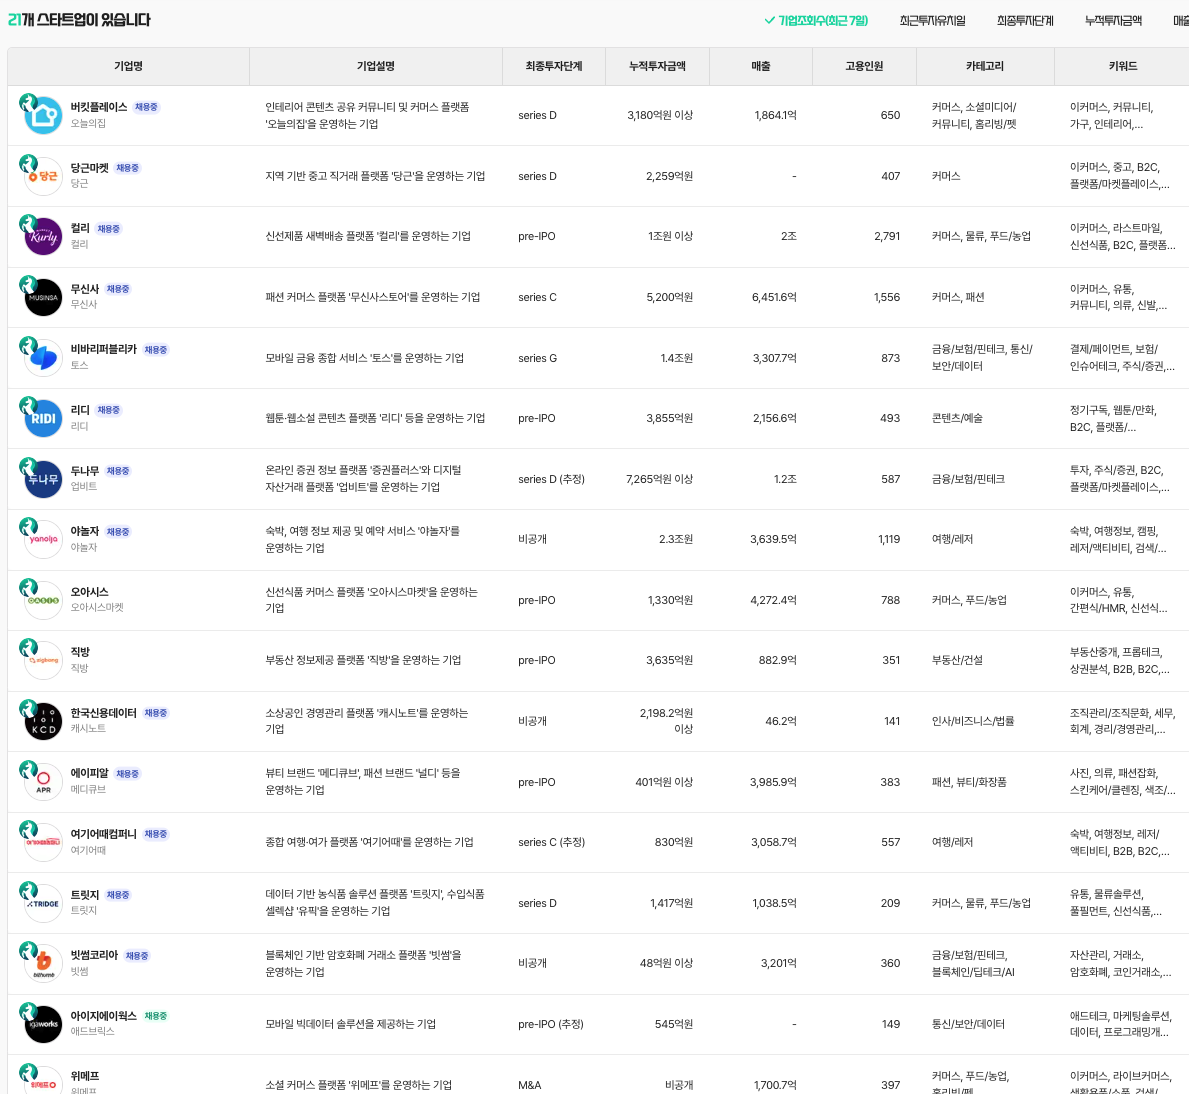This screenshot has height=1094, width=1189.
Task: Open the 아이지에이웍스 company name link
Action: (104, 1016)
